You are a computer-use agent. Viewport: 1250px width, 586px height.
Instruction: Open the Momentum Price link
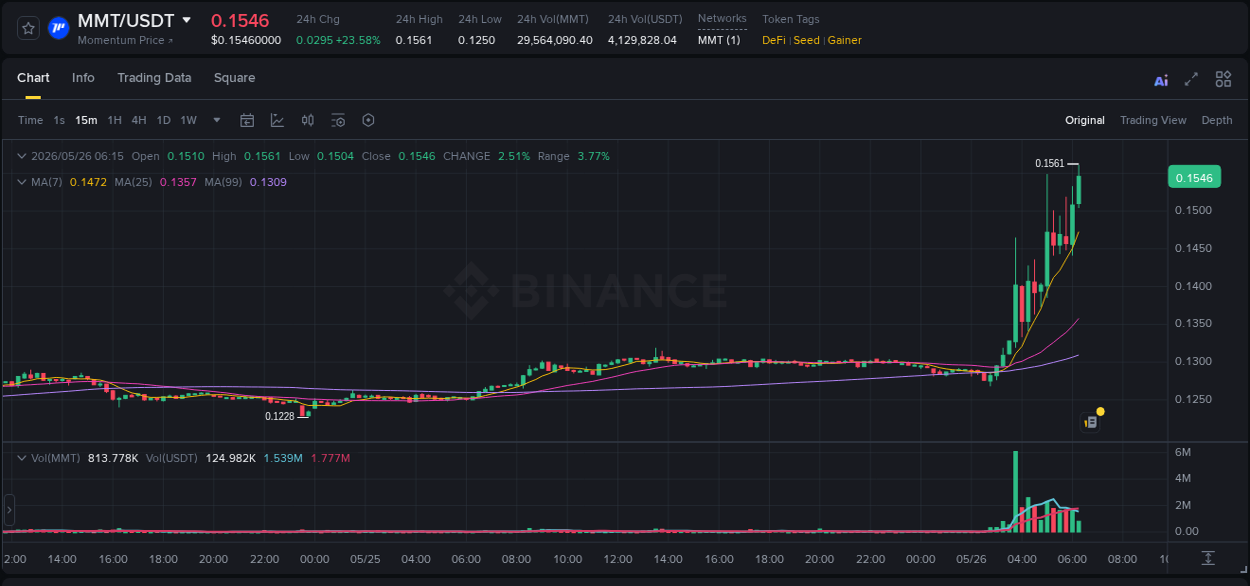(125, 40)
